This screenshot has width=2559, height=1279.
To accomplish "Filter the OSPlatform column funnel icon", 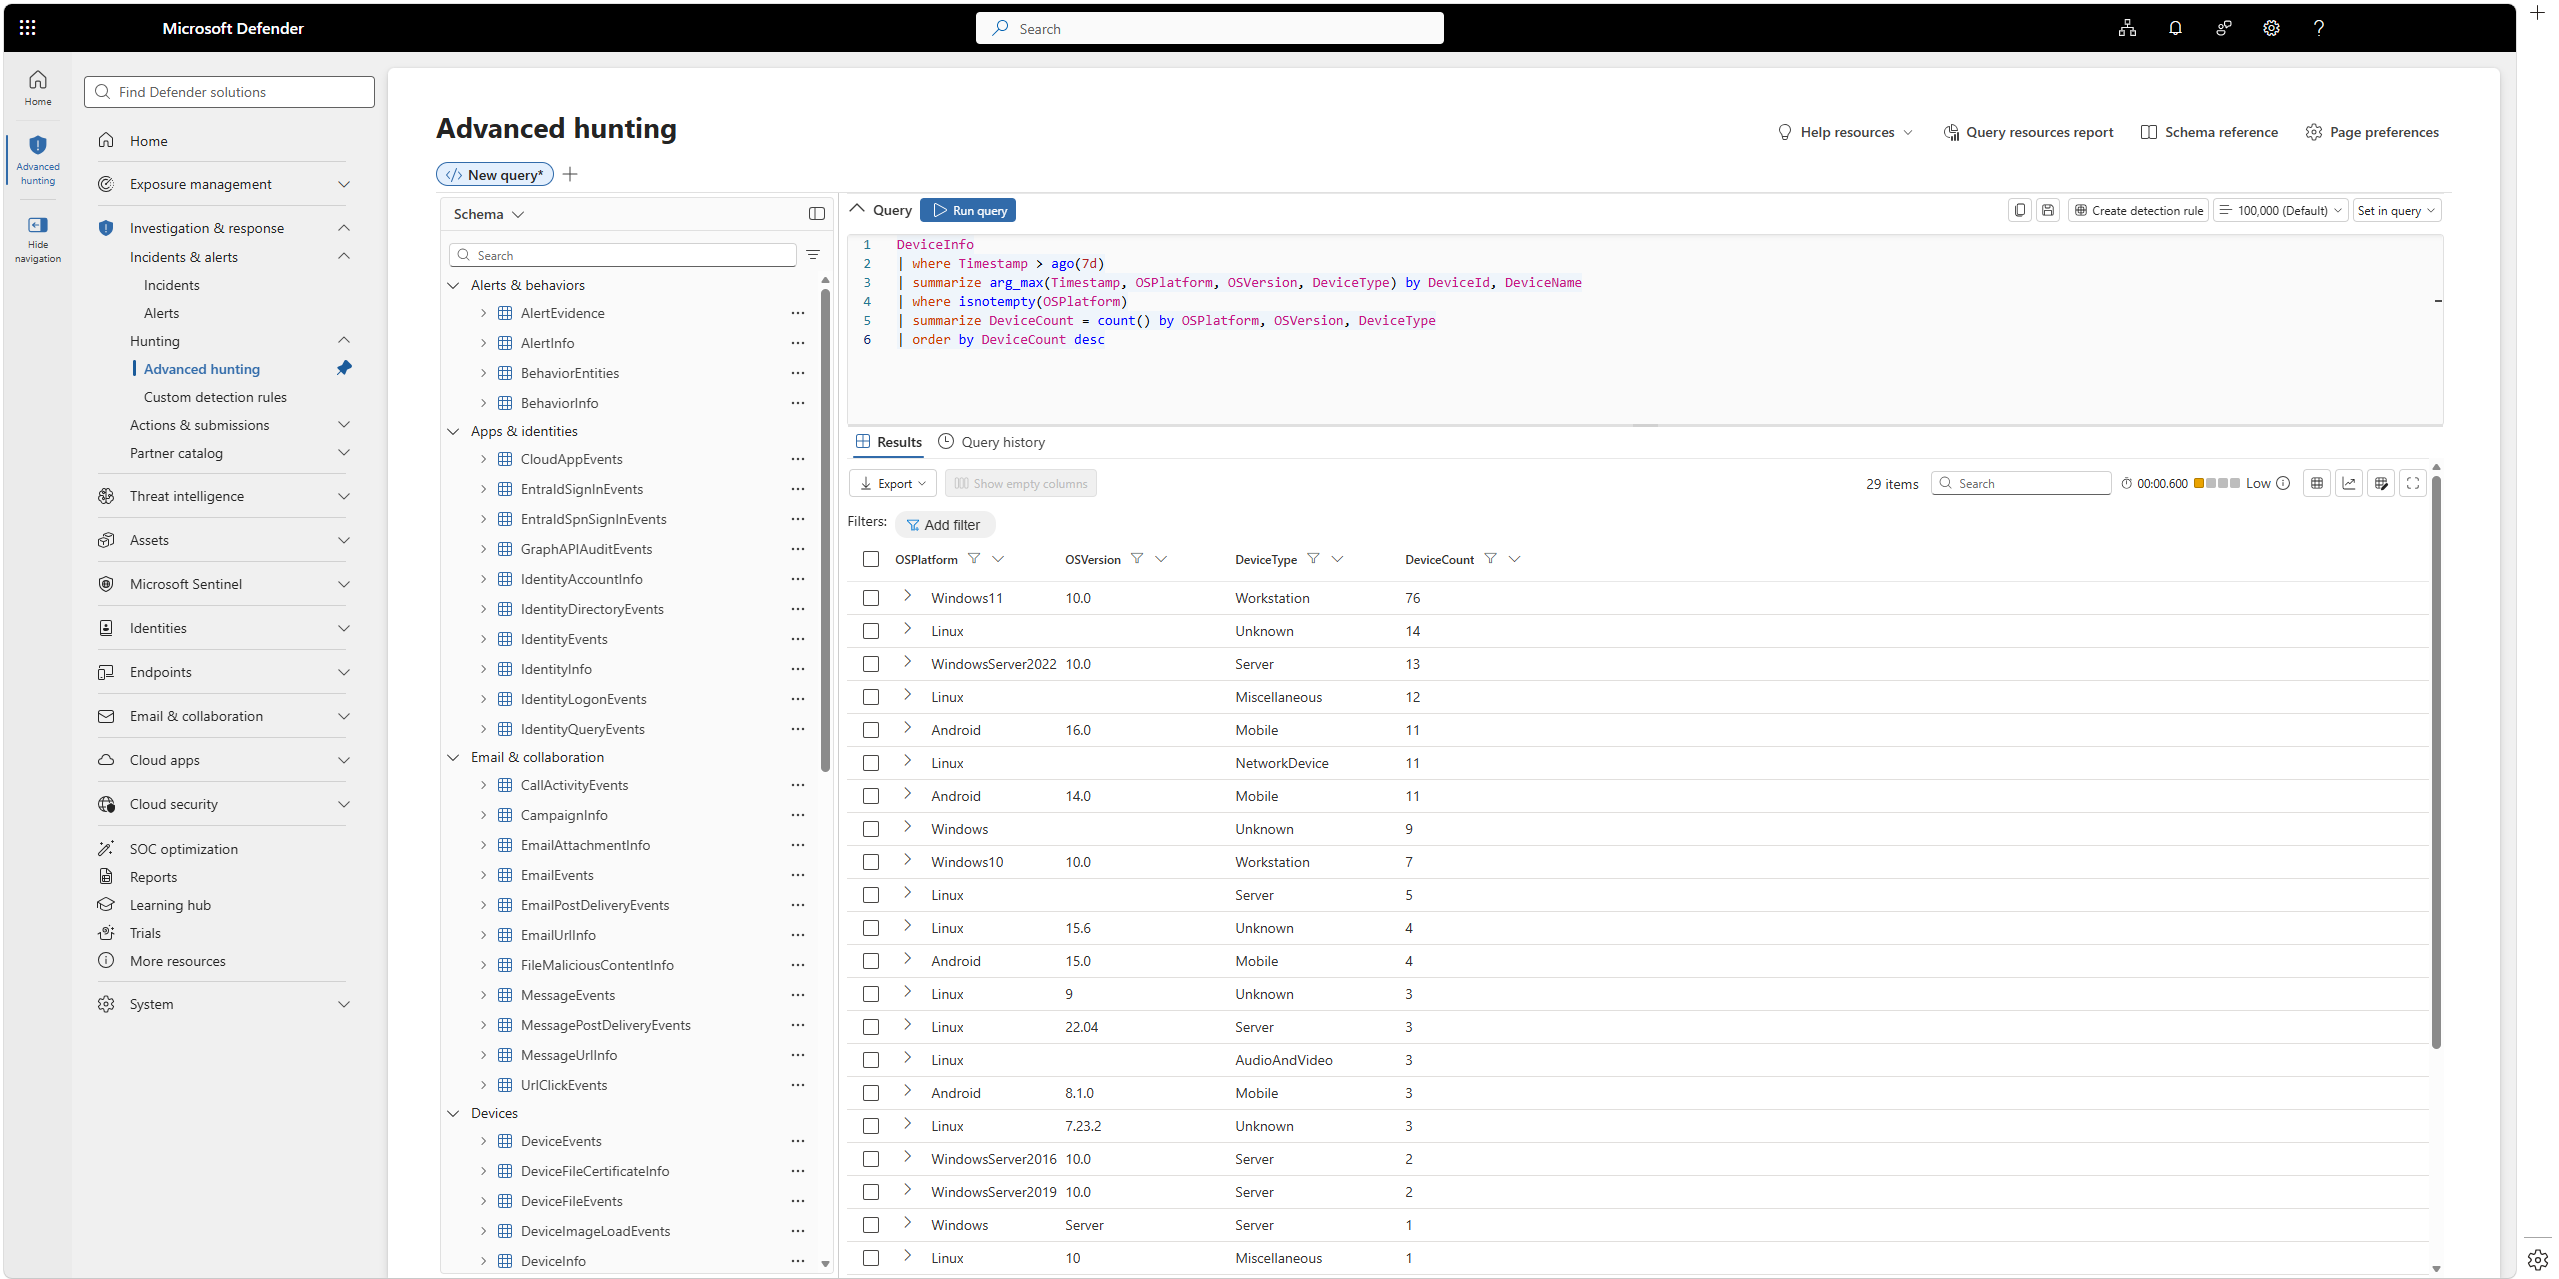I will click(x=974, y=558).
